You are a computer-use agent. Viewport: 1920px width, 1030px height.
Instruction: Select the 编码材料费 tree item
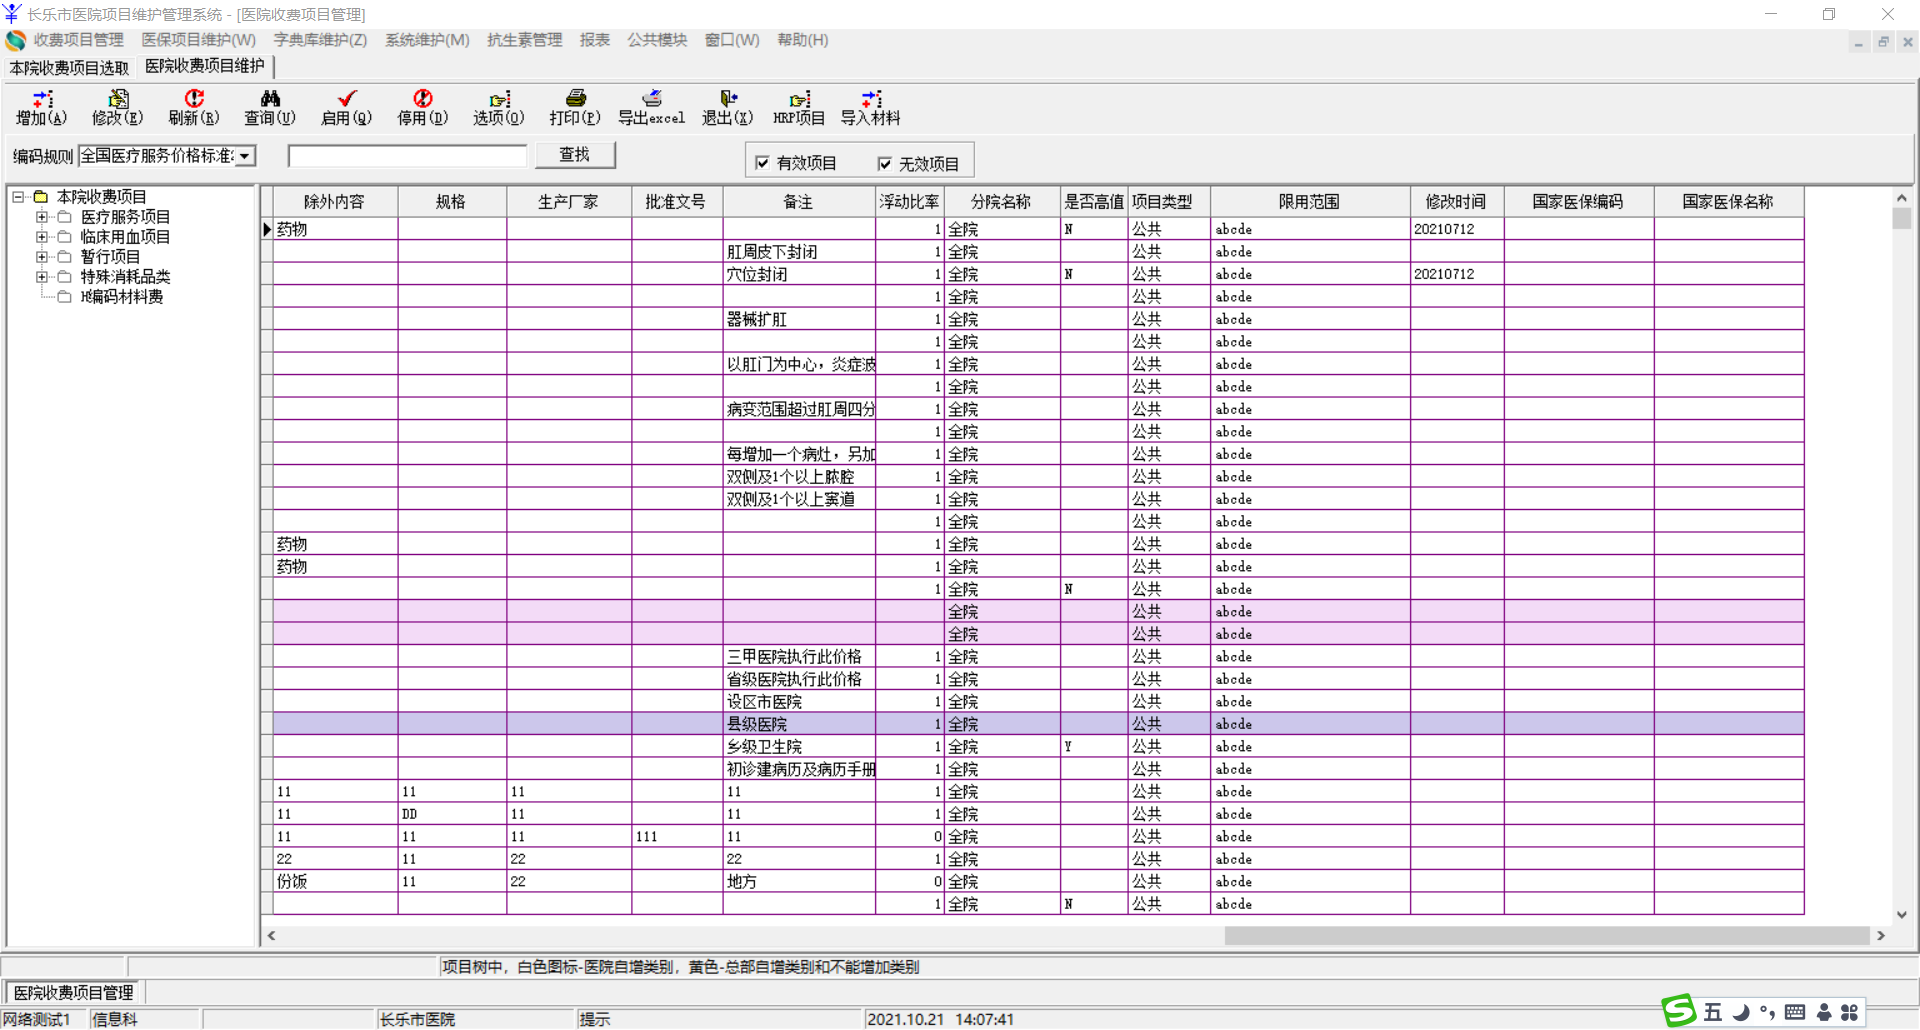[122, 297]
